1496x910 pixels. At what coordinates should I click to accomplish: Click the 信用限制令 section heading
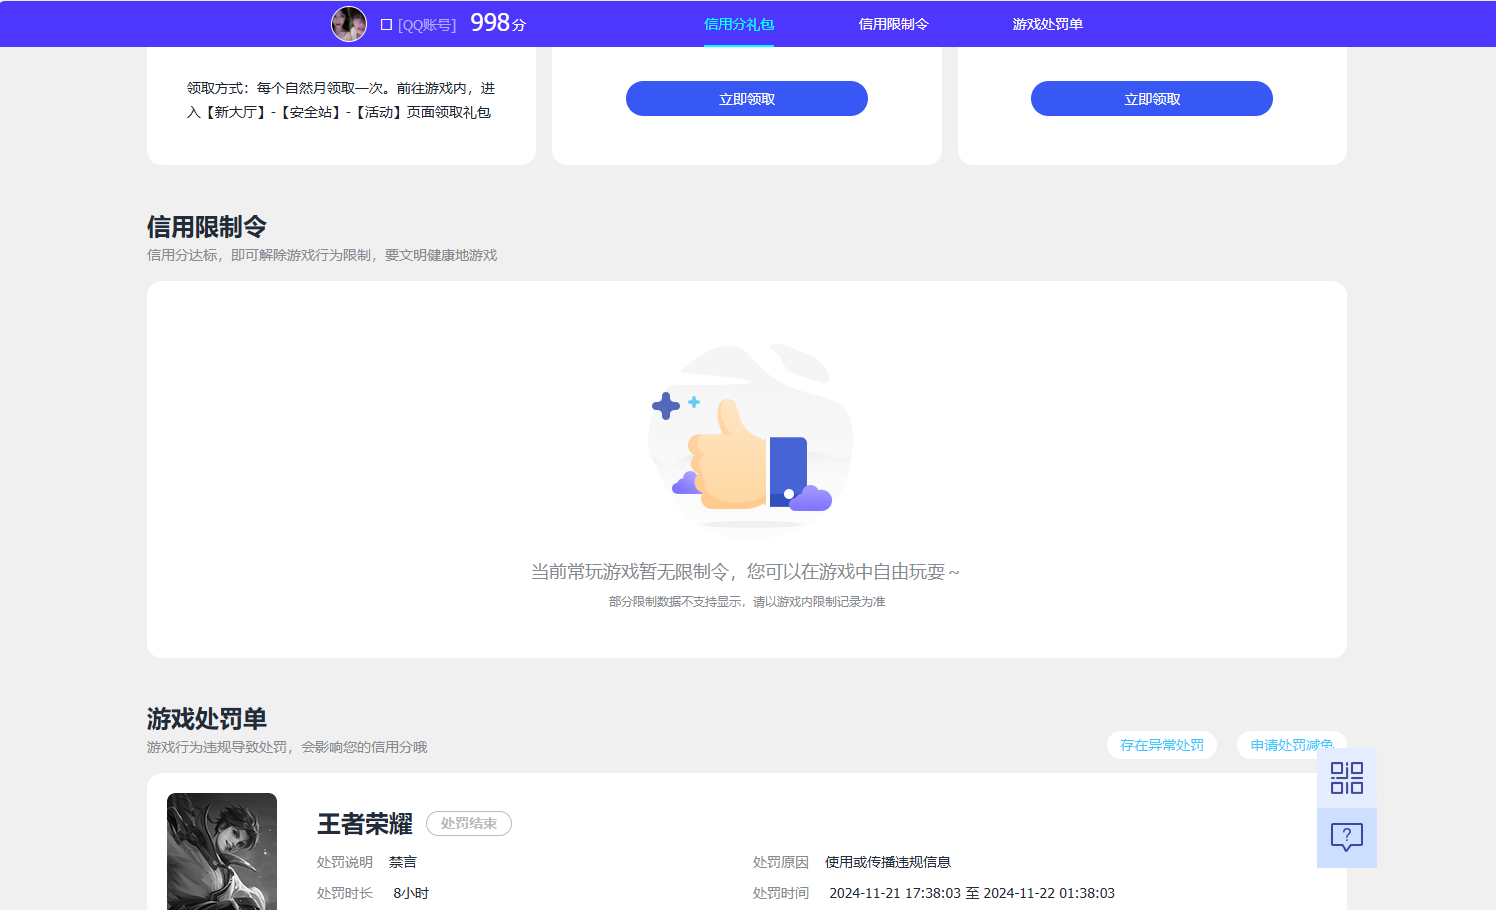[x=207, y=227]
